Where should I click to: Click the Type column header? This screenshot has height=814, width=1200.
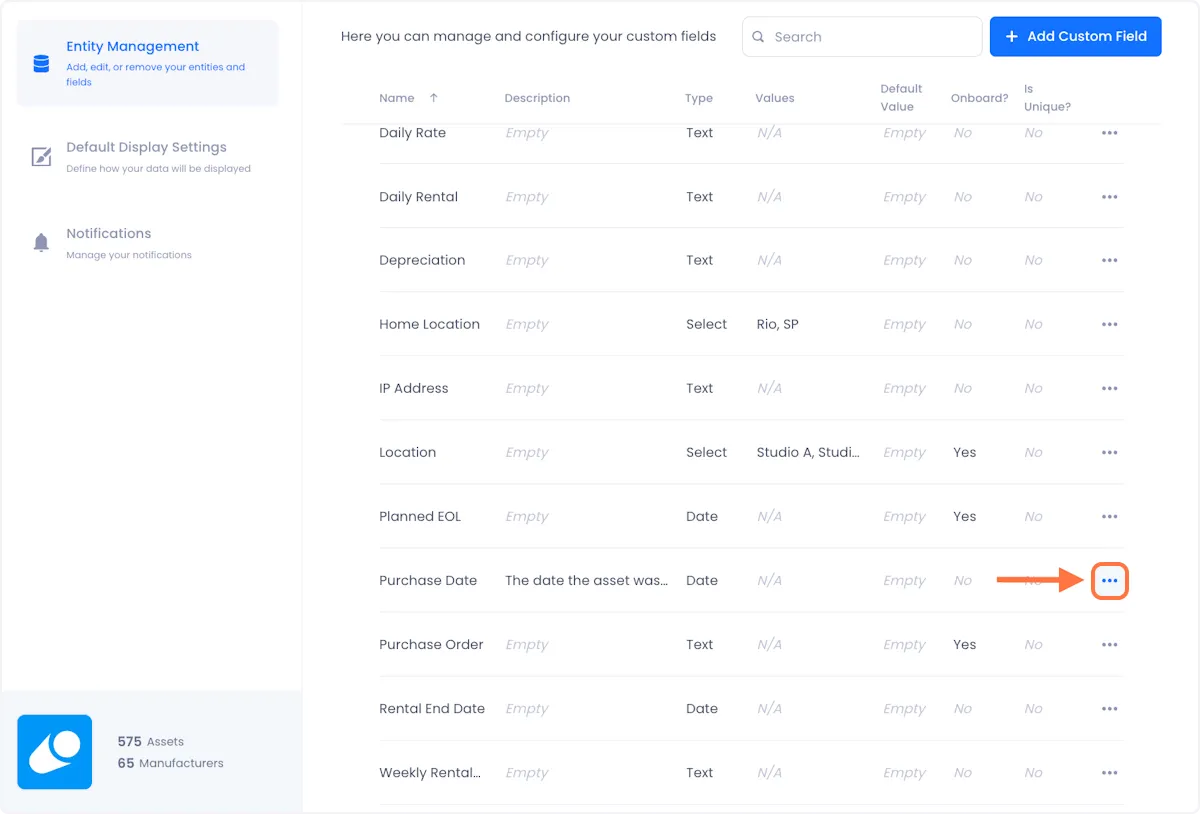pos(699,98)
